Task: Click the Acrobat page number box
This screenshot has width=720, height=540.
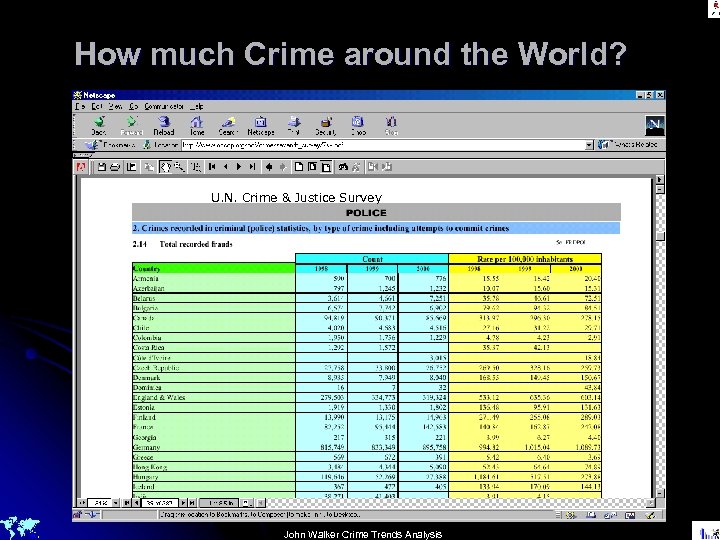Action: click(x=159, y=503)
